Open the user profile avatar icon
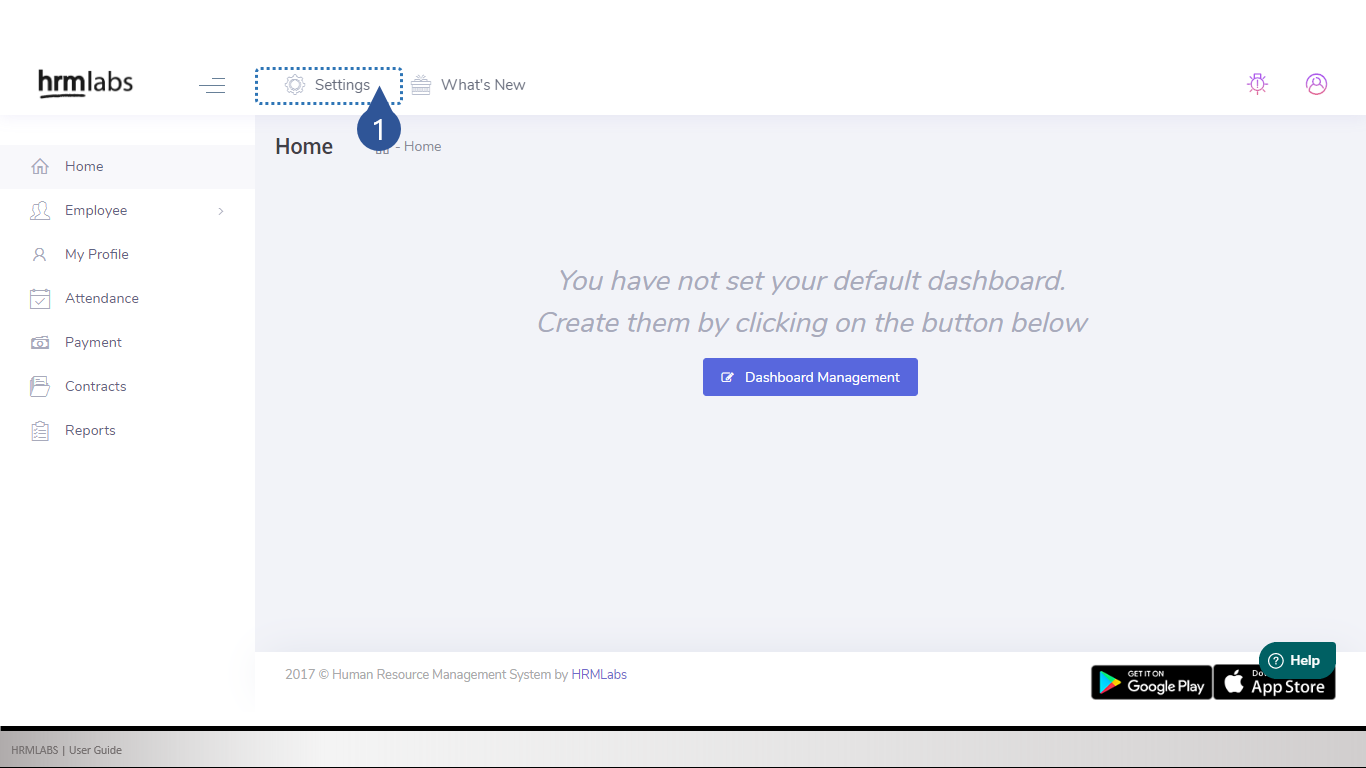The width and height of the screenshot is (1366, 768). (1316, 84)
